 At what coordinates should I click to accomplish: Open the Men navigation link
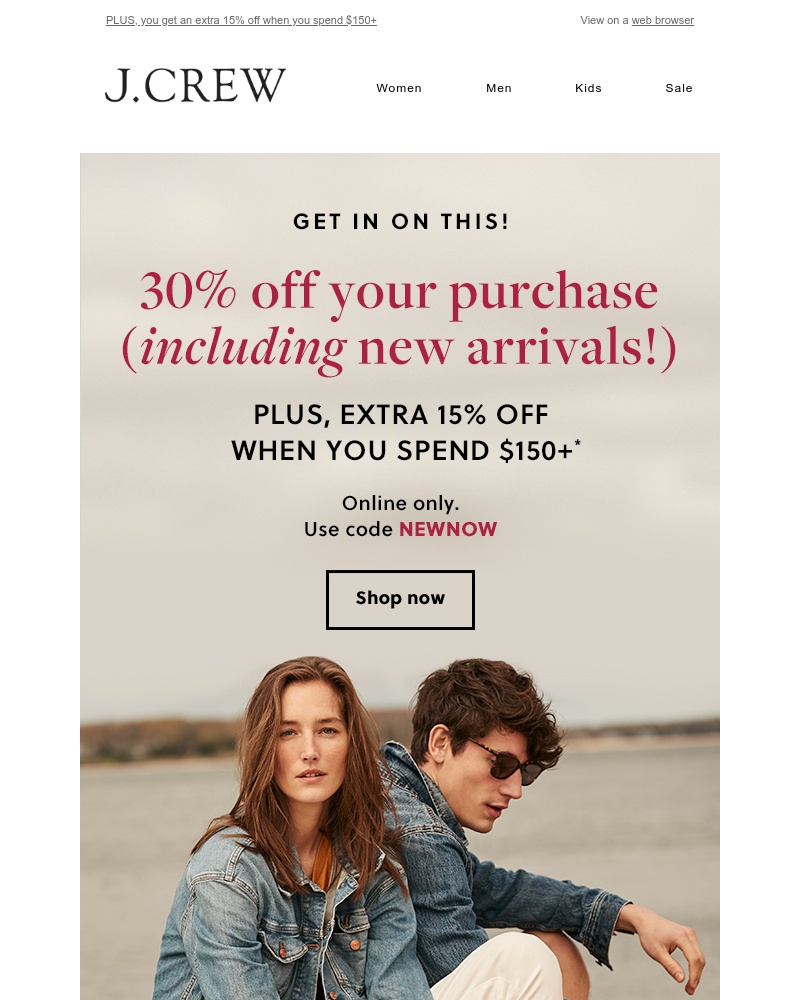[x=499, y=88]
